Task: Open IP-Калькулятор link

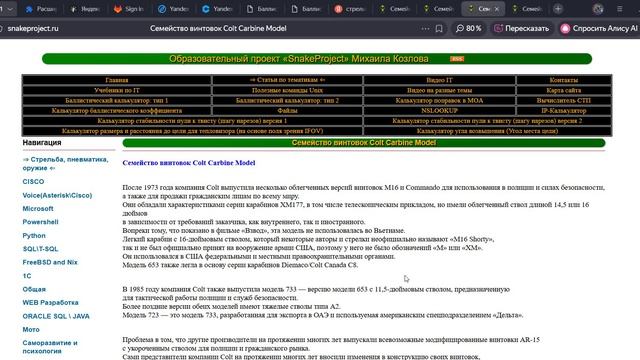Action: point(564,111)
